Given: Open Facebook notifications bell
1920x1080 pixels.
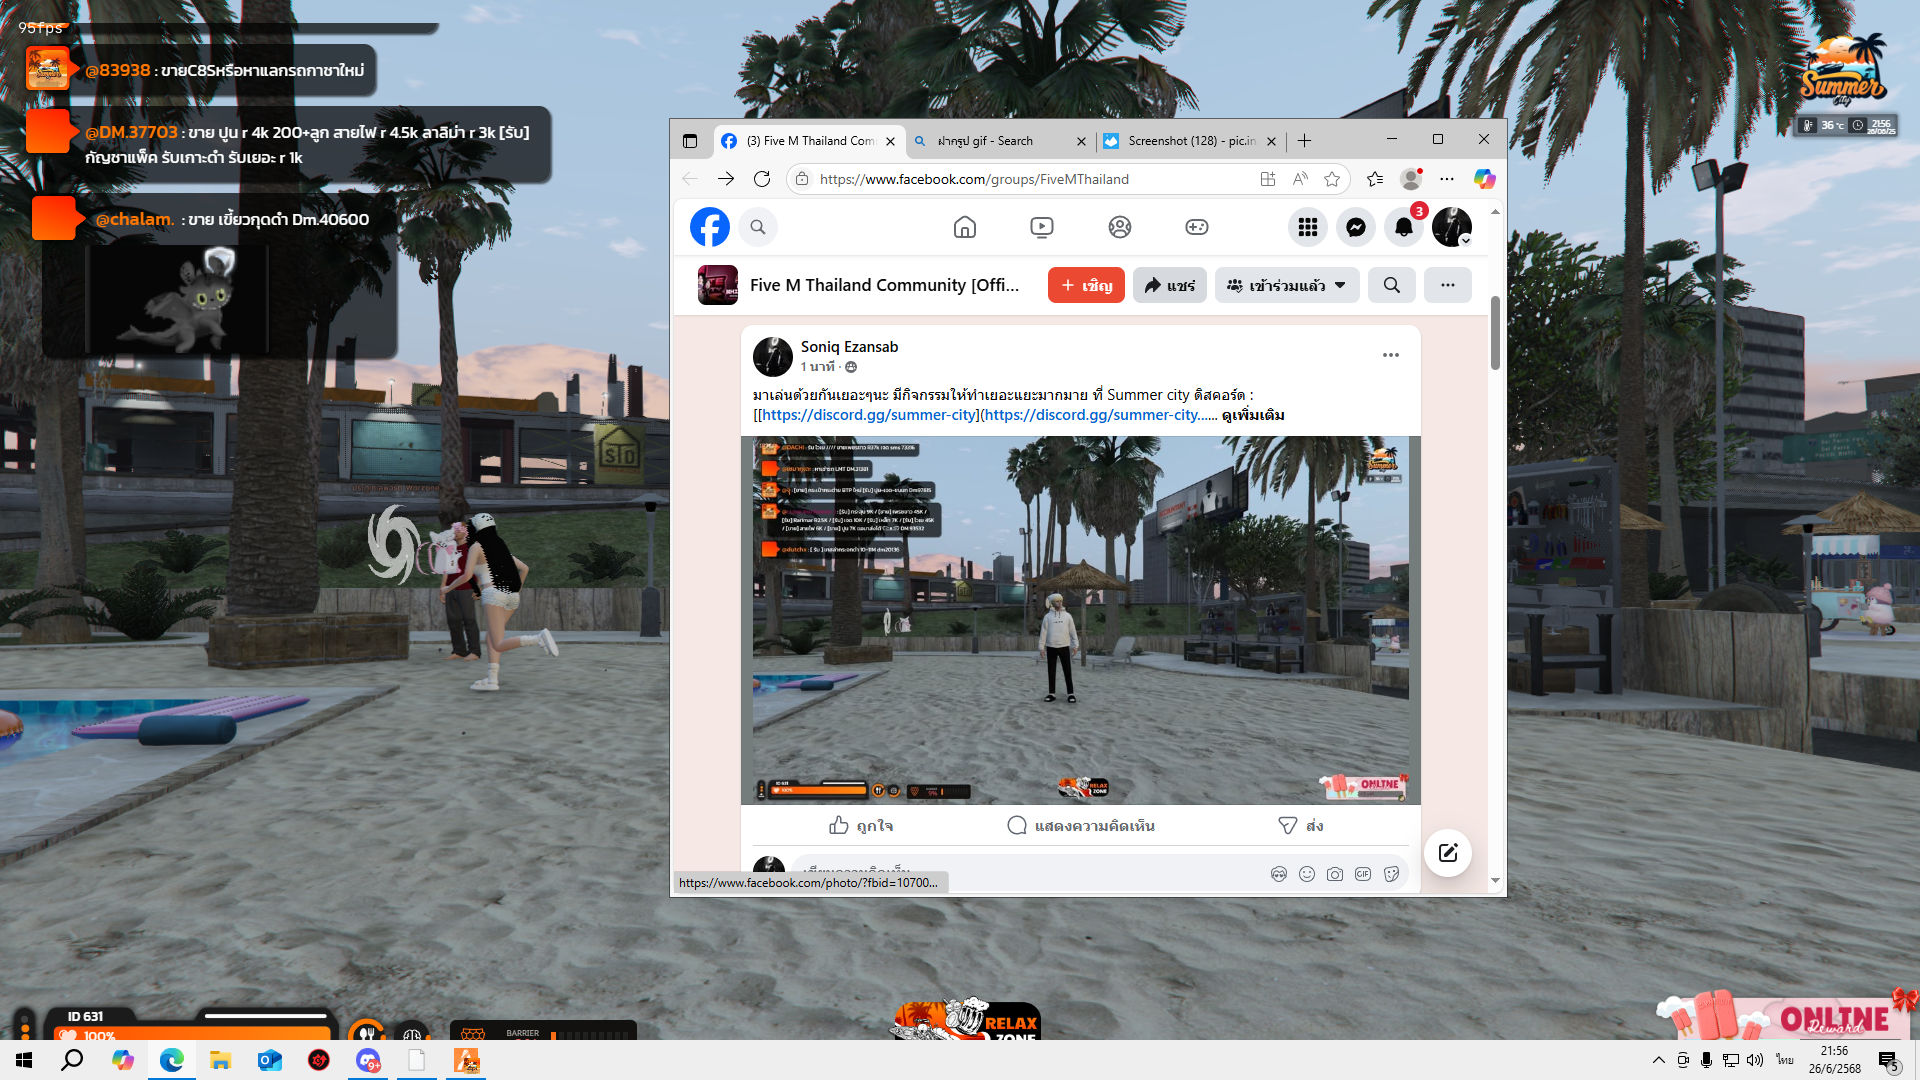Looking at the screenshot, I should [x=1404, y=228].
